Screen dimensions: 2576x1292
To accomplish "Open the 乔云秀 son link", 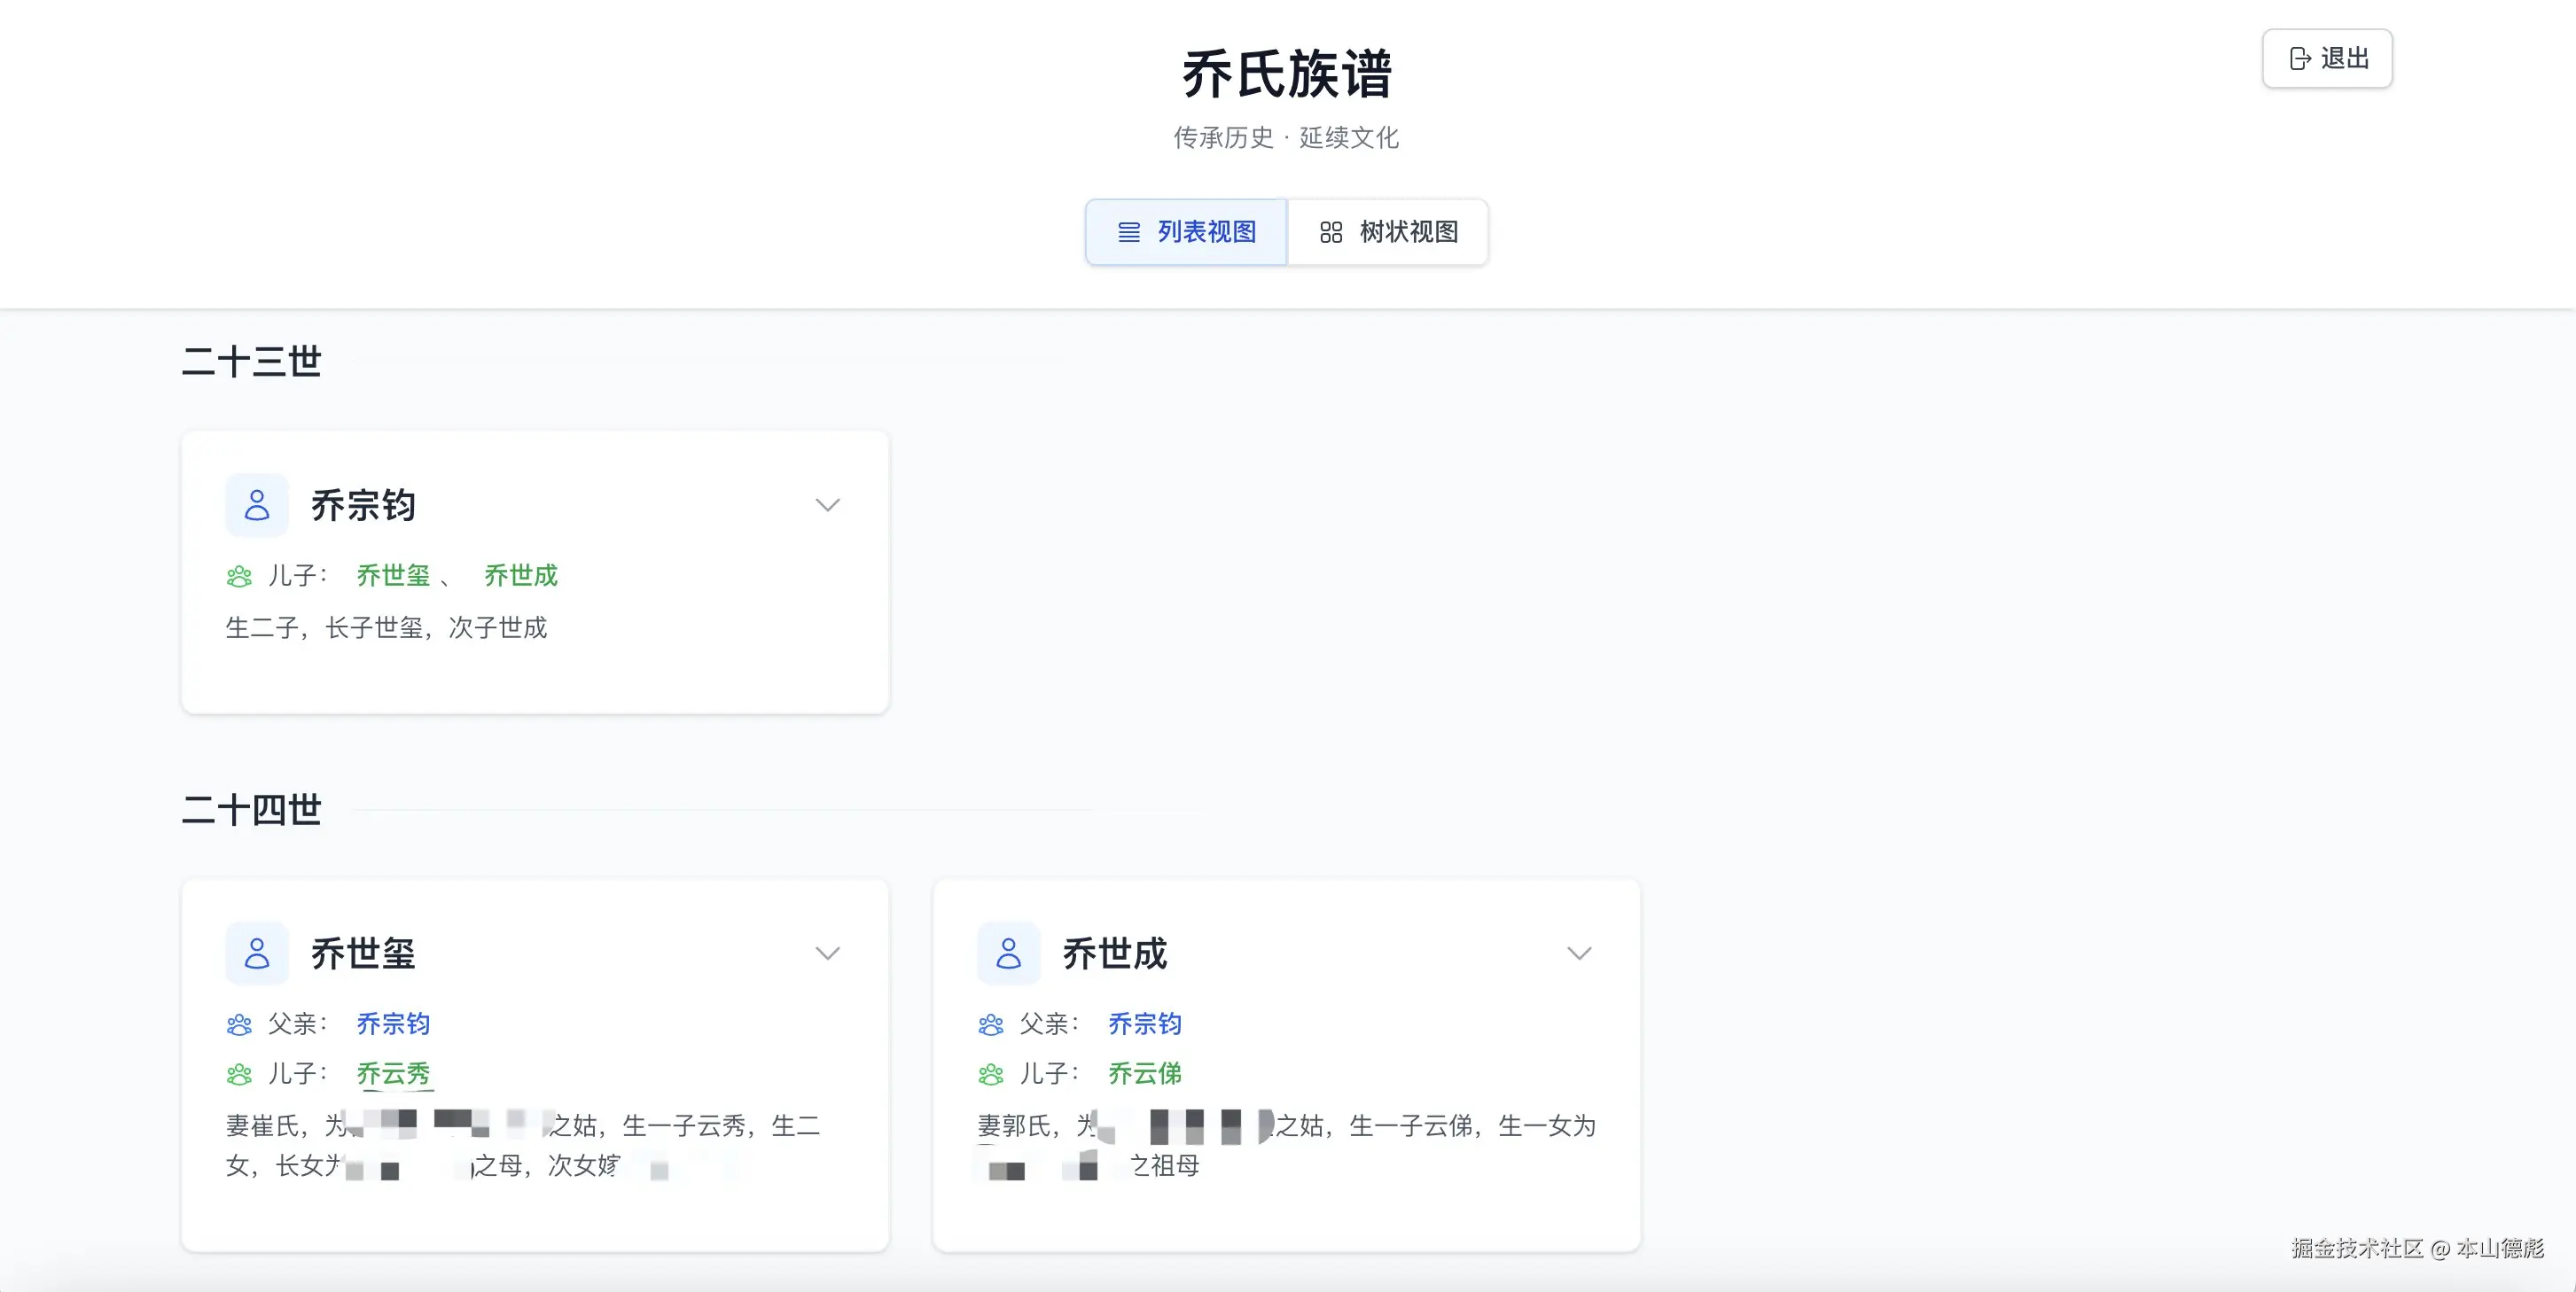I will coord(393,1074).
